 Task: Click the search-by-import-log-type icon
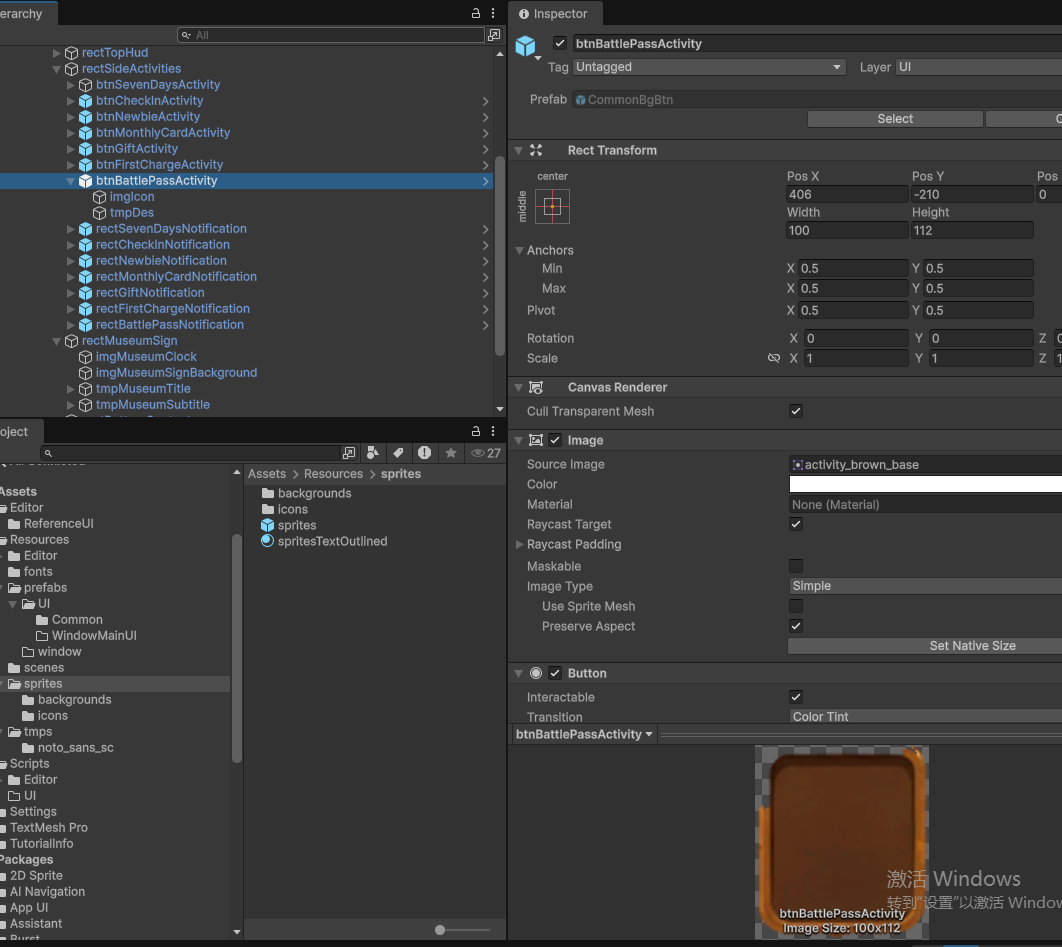click(x=424, y=453)
